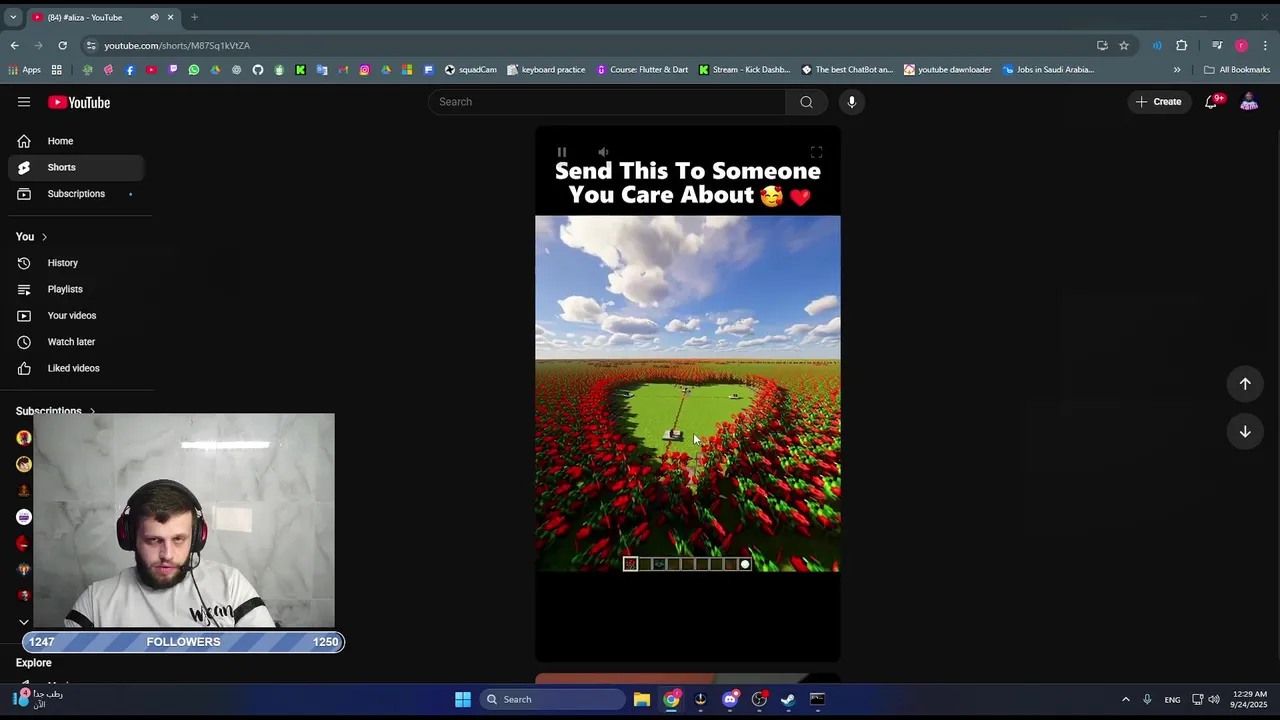
Task: Expand the You section chevron
Action: click(44, 237)
